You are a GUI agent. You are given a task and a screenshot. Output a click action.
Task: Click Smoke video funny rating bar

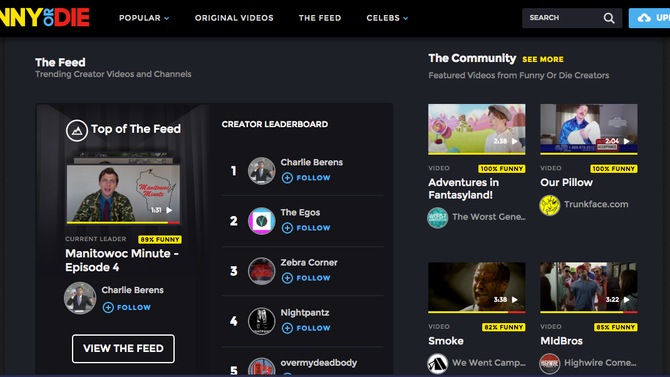click(477, 312)
